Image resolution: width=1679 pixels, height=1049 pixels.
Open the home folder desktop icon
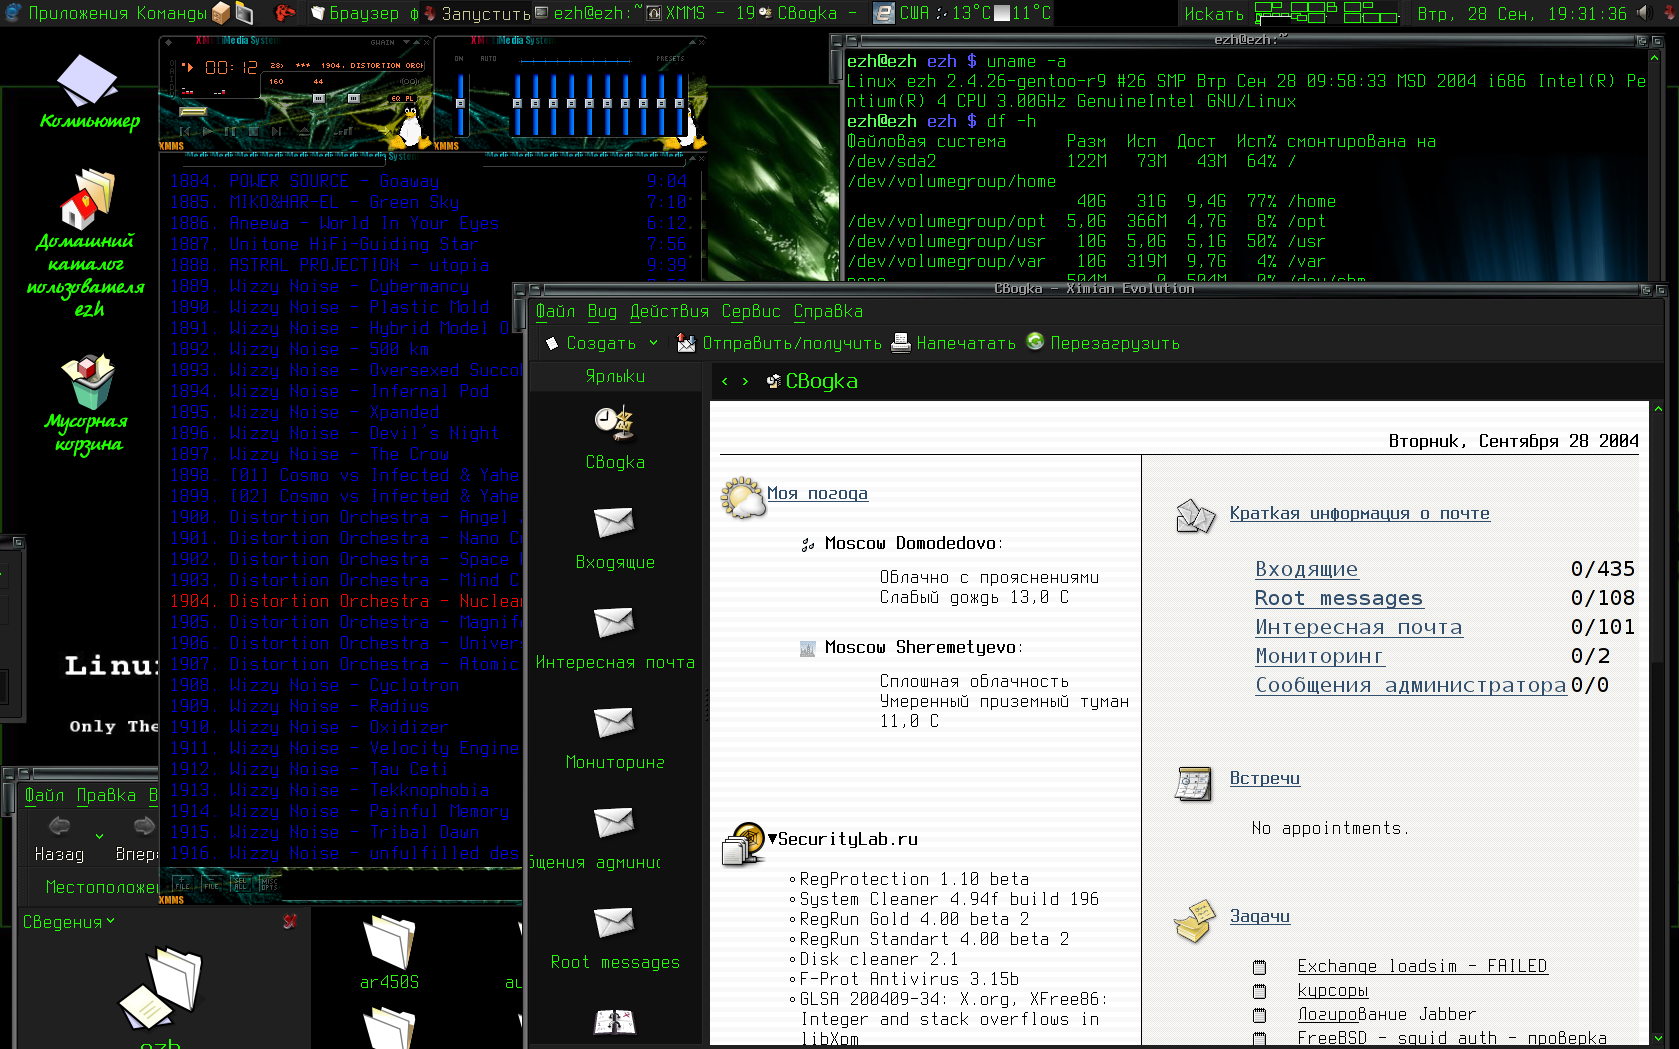(x=88, y=198)
